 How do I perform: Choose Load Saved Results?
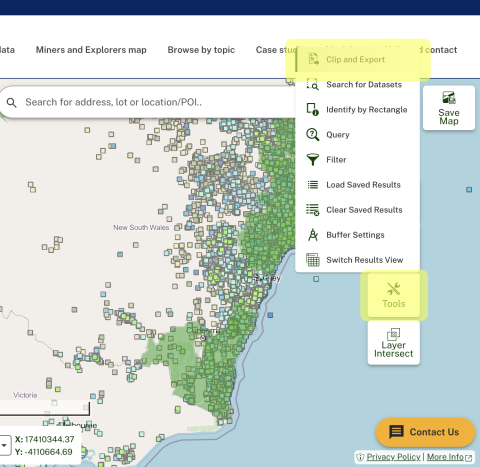point(357,184)
